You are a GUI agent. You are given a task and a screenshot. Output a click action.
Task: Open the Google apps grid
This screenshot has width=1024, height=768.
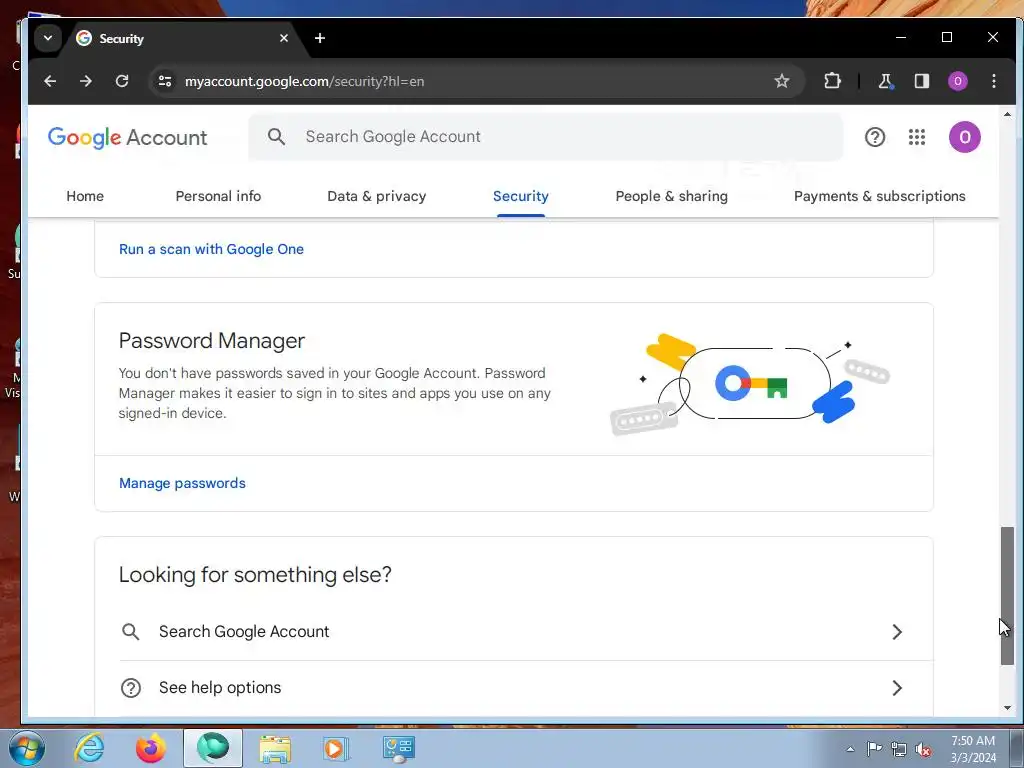click(x=917, y=137)
